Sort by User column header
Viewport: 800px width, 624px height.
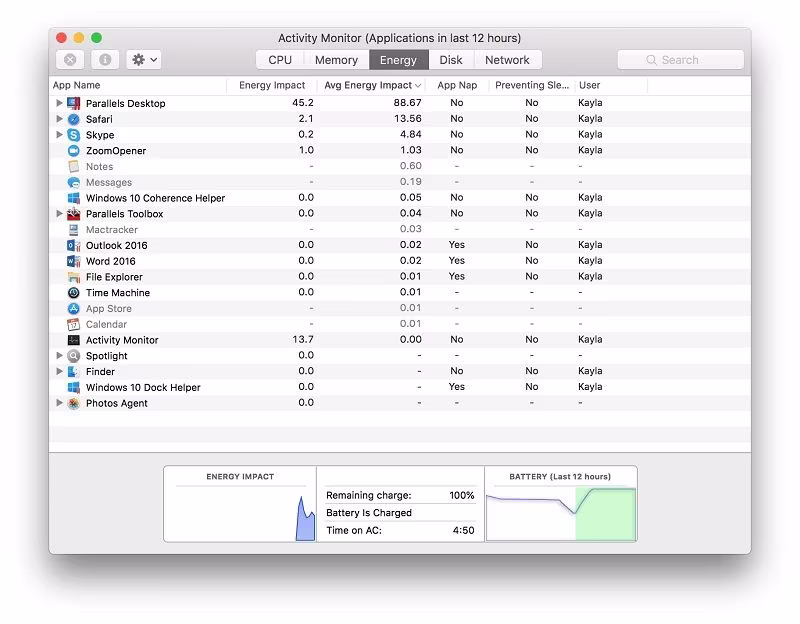pyautogui.click(x=611, y=85)
